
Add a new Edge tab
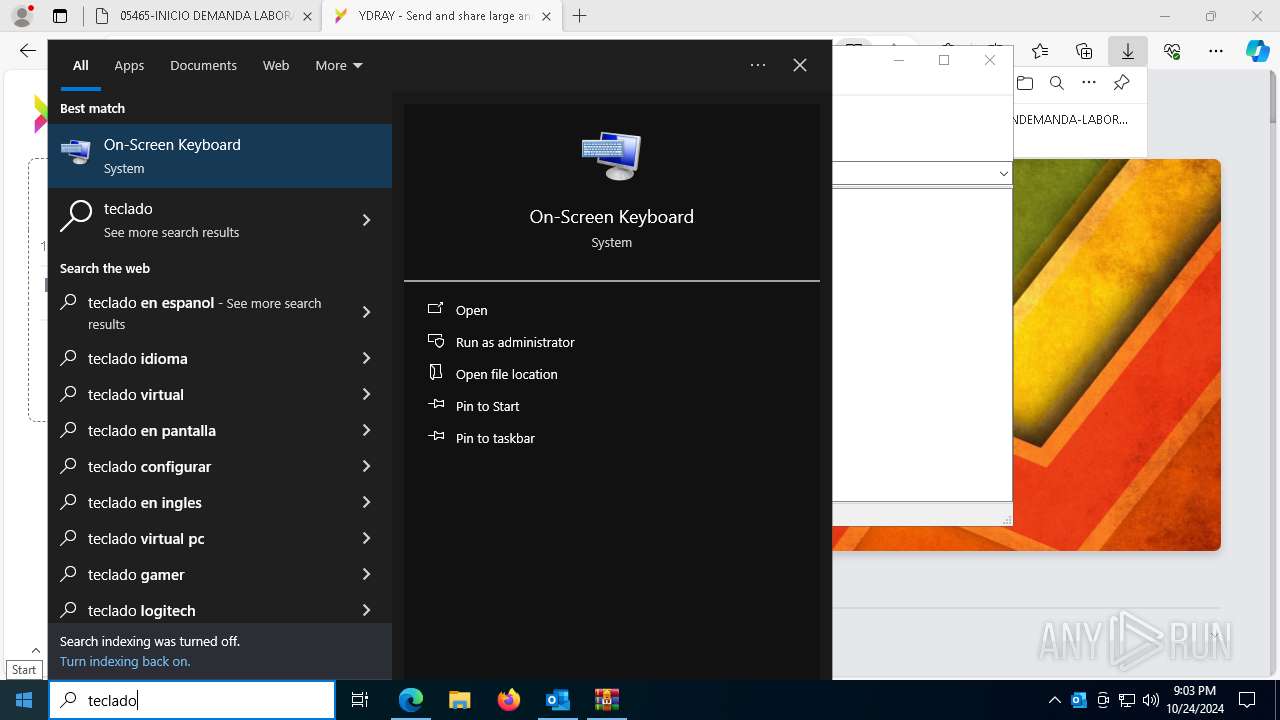[579, 16]
